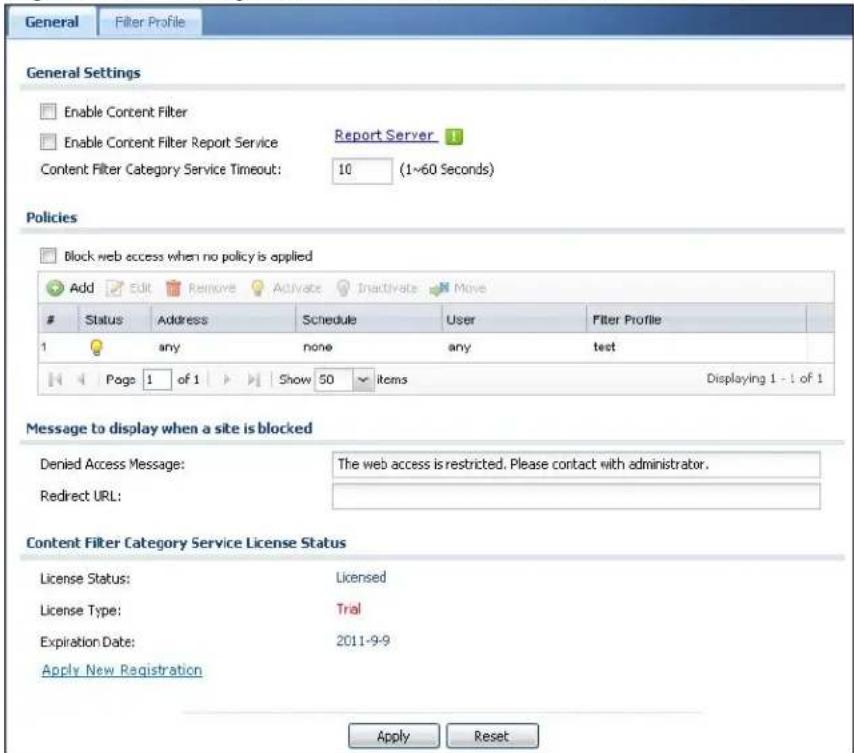Click the Edit policy toolbar icon

click(114, 288)
